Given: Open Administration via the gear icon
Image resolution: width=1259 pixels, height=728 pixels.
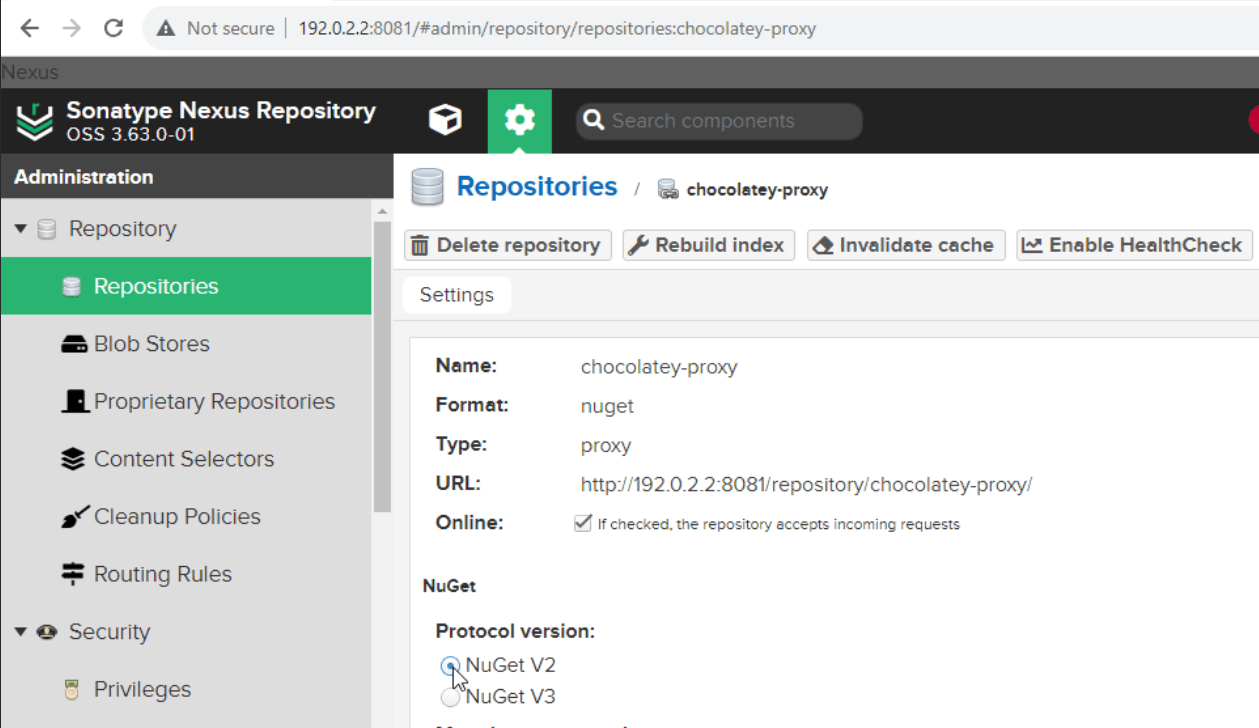Looking at the screenshot, I should click(x=519, y=121).
